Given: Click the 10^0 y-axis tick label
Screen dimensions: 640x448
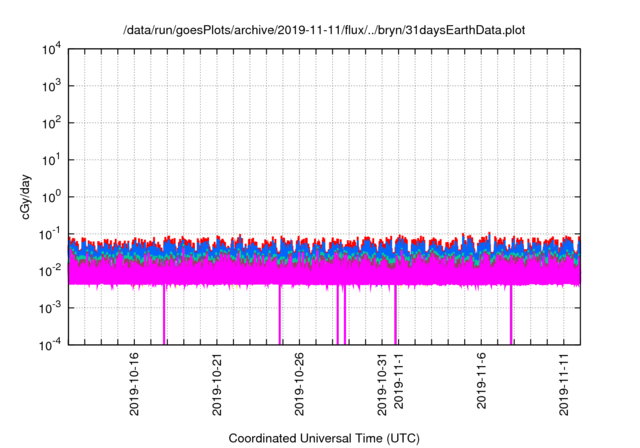Looking at the screenshot, I should (52, 197).
